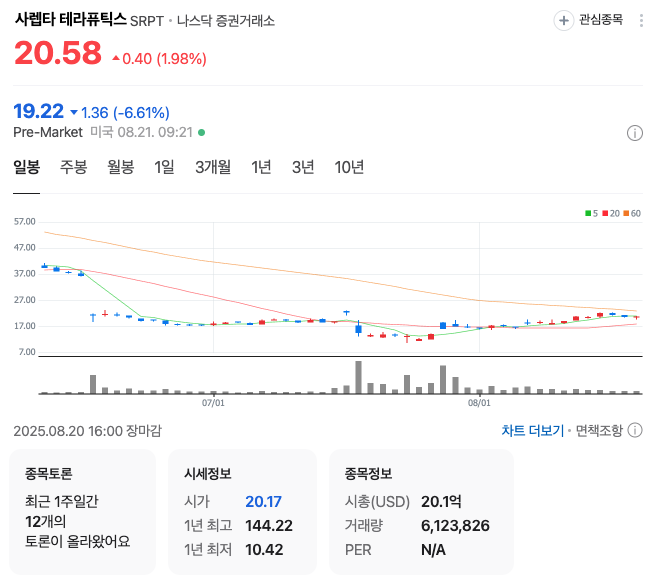The image size is (658, 588).
Task: Click the 07/01 date marker on chart
Action: pyautogui.click(x=213, y=403)
